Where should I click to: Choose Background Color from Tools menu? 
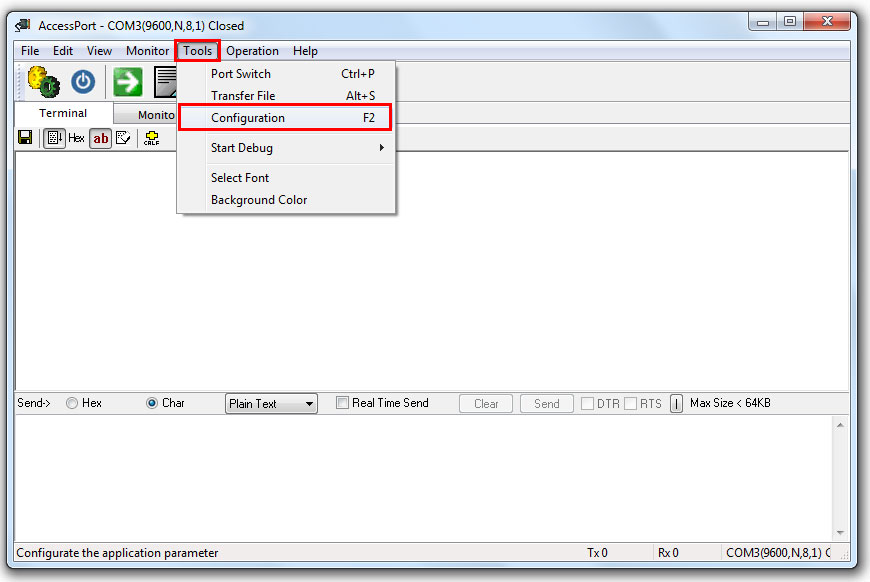pos(286,200)
